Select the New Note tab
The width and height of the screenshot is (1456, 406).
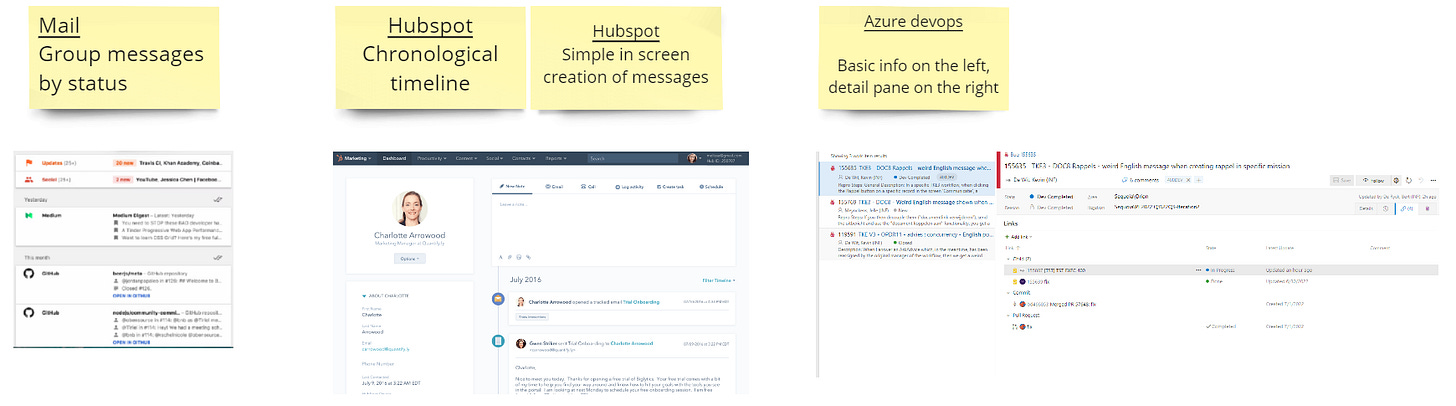pyautogui.click(x=512, y=186)
